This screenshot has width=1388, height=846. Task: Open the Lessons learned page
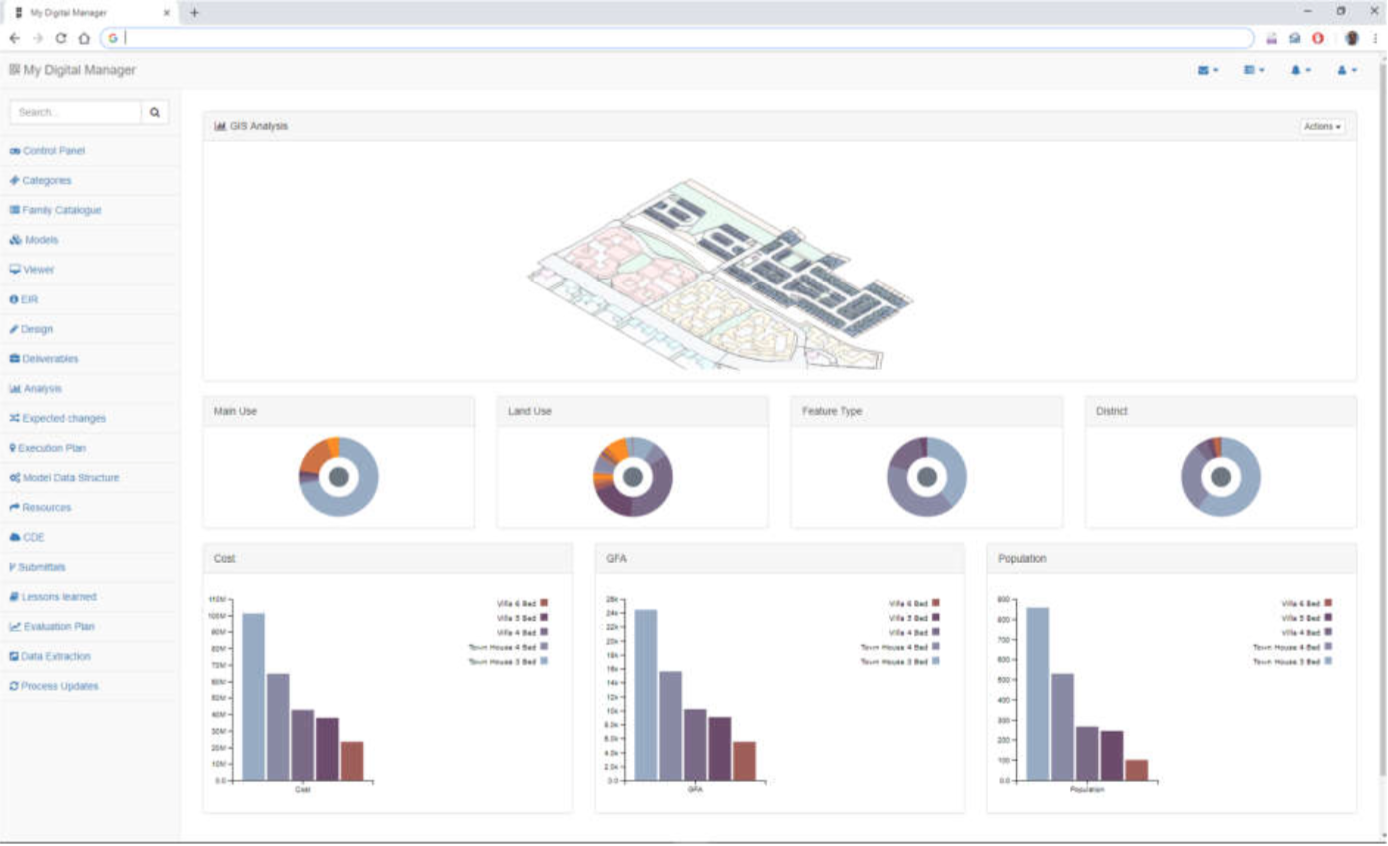(x=62, y=596)
